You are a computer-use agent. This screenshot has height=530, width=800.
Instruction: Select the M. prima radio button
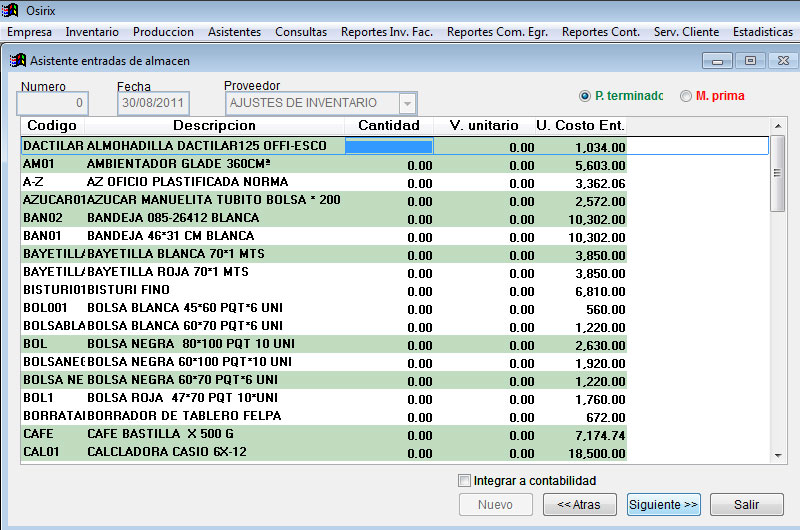[x=686, y=96]
